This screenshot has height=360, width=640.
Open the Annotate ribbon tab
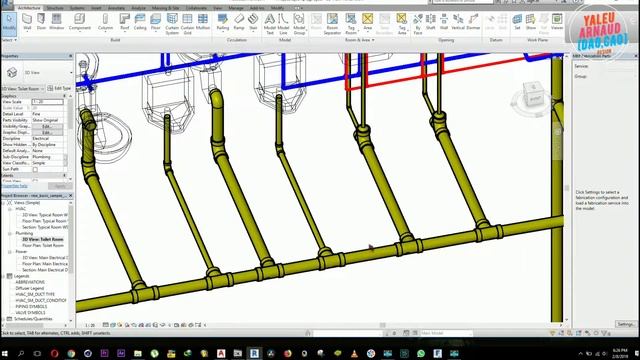pyautogui.click(x=116, y=8)
